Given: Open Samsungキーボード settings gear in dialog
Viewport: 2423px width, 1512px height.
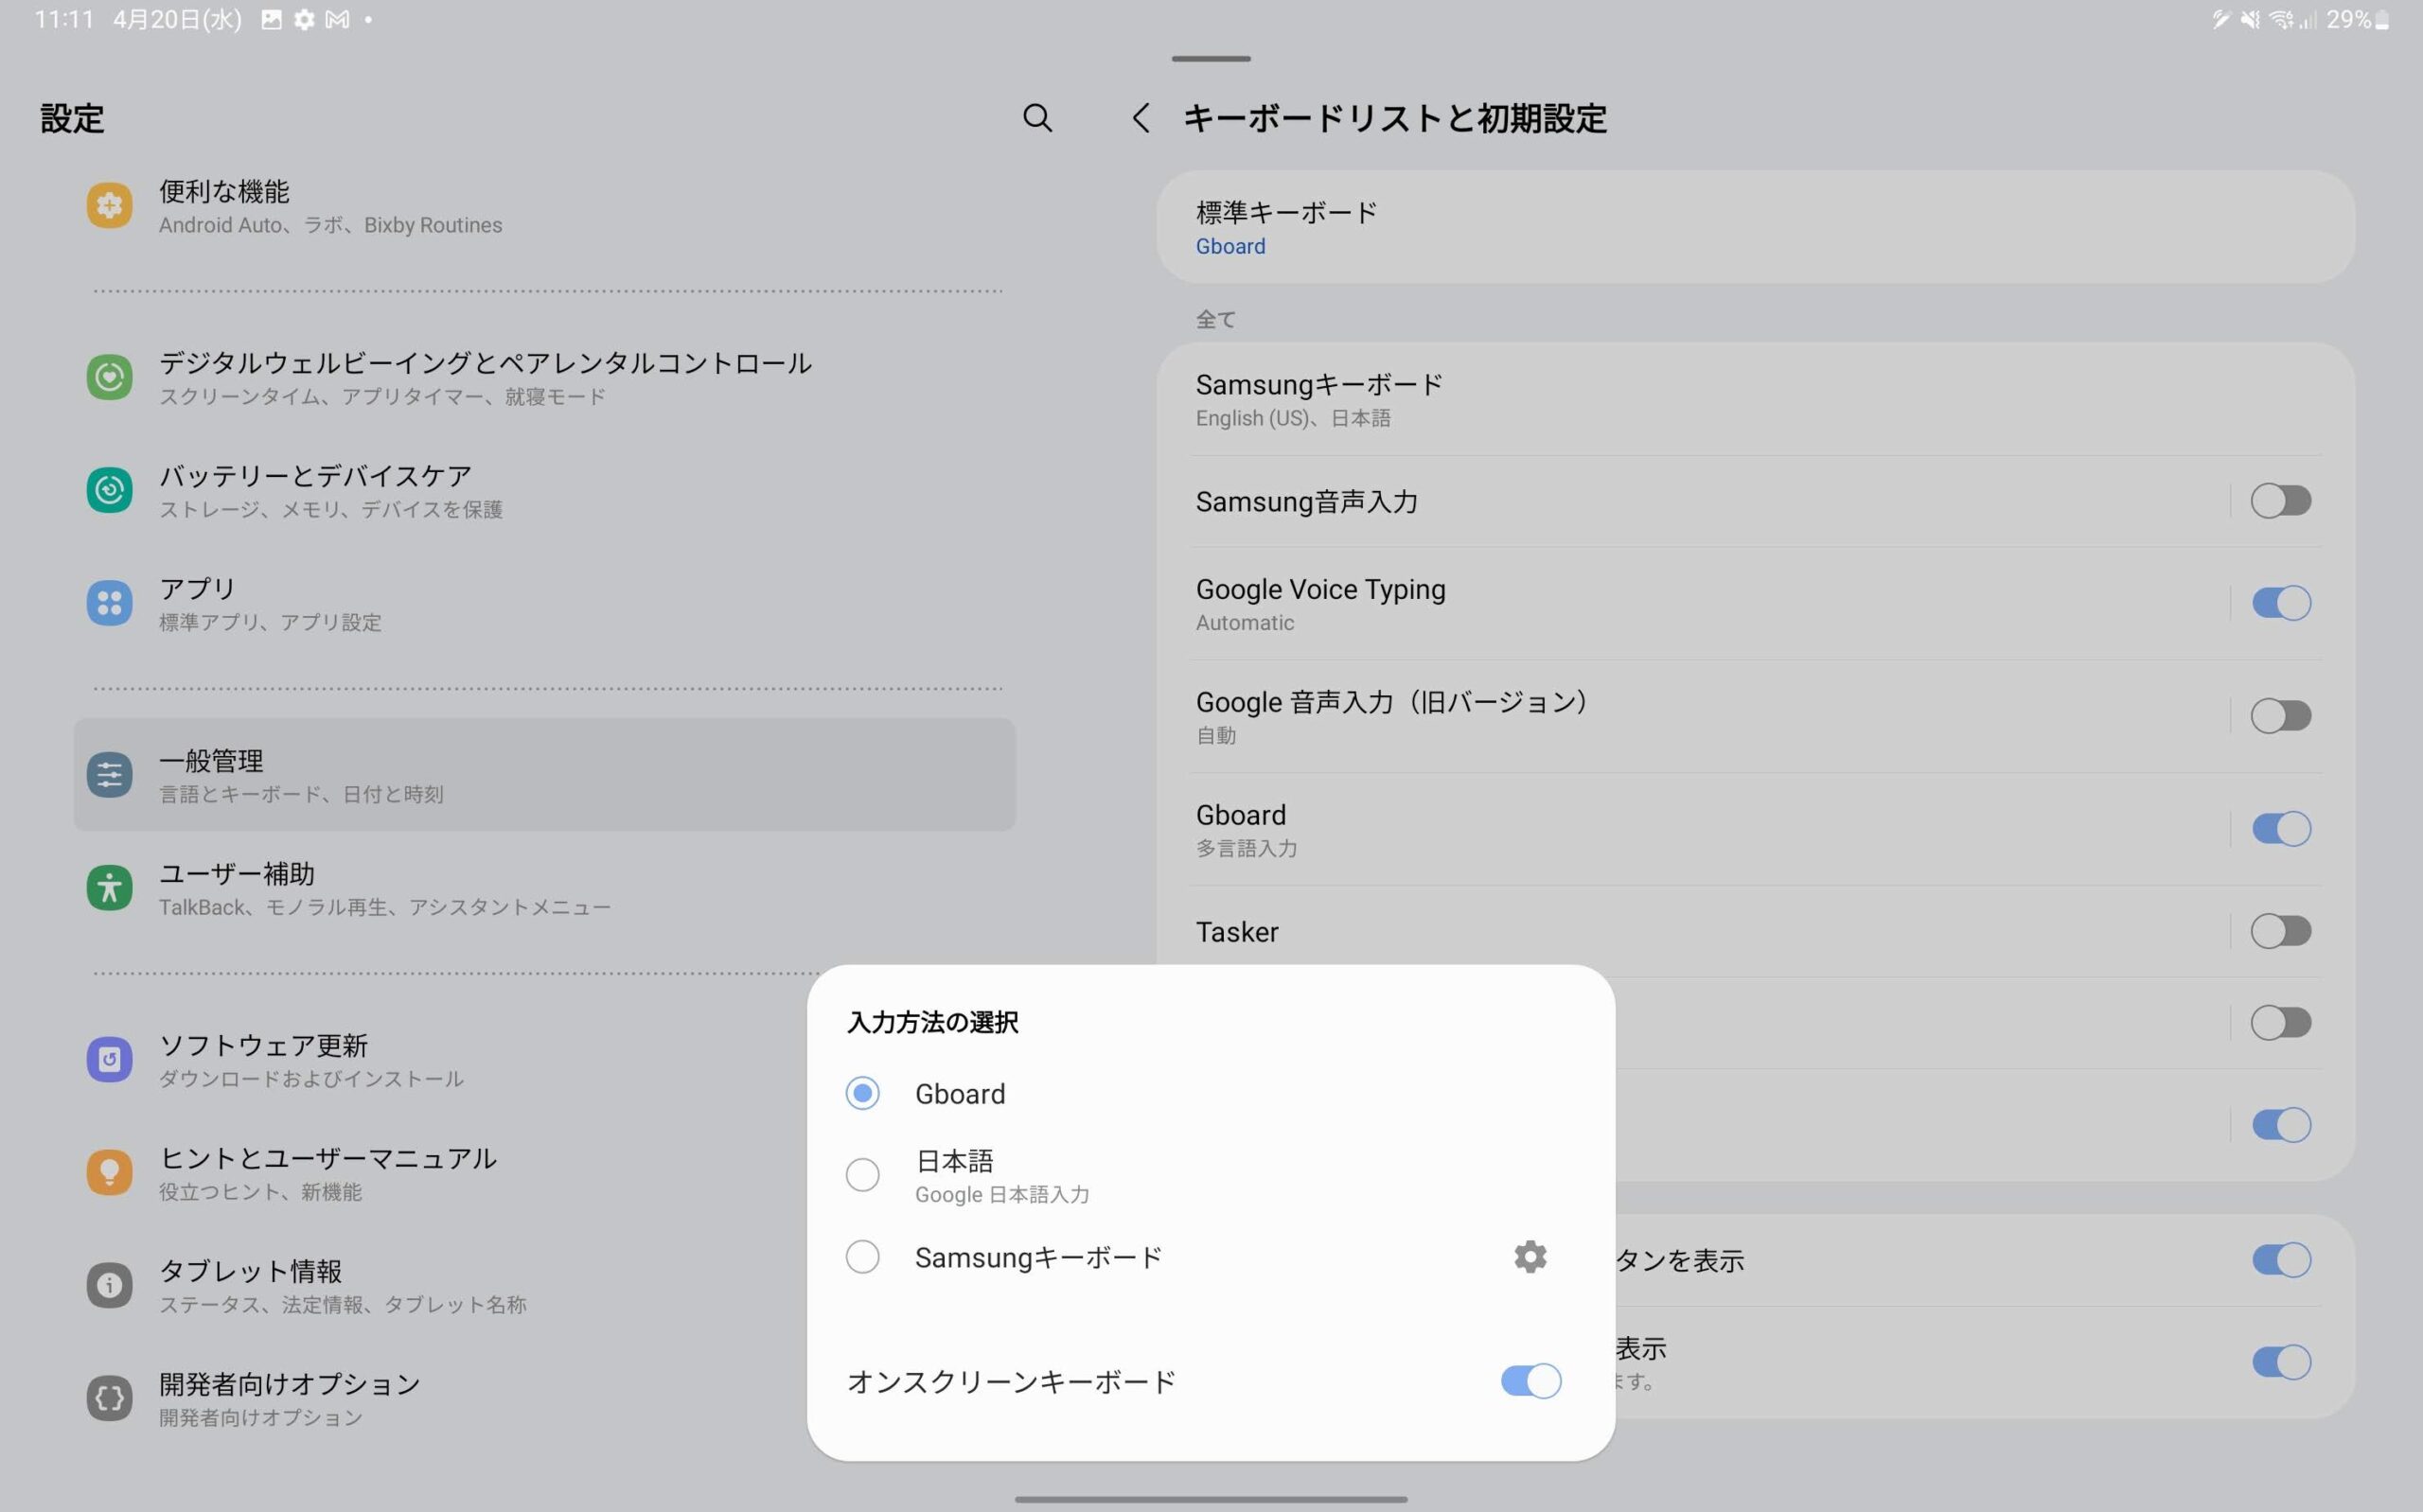Looking at the screenshot, I should pyautogui.click(x=1529, y=1256).
